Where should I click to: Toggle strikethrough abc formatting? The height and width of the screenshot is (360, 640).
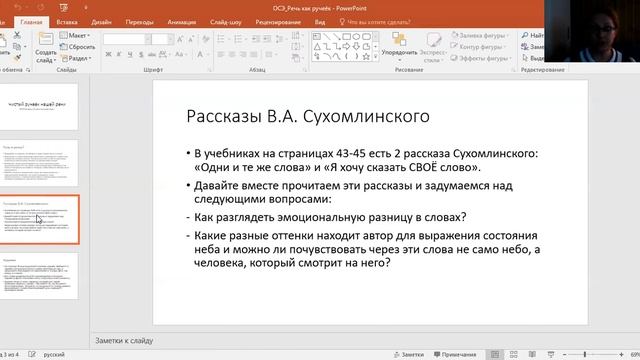point(151,54)
